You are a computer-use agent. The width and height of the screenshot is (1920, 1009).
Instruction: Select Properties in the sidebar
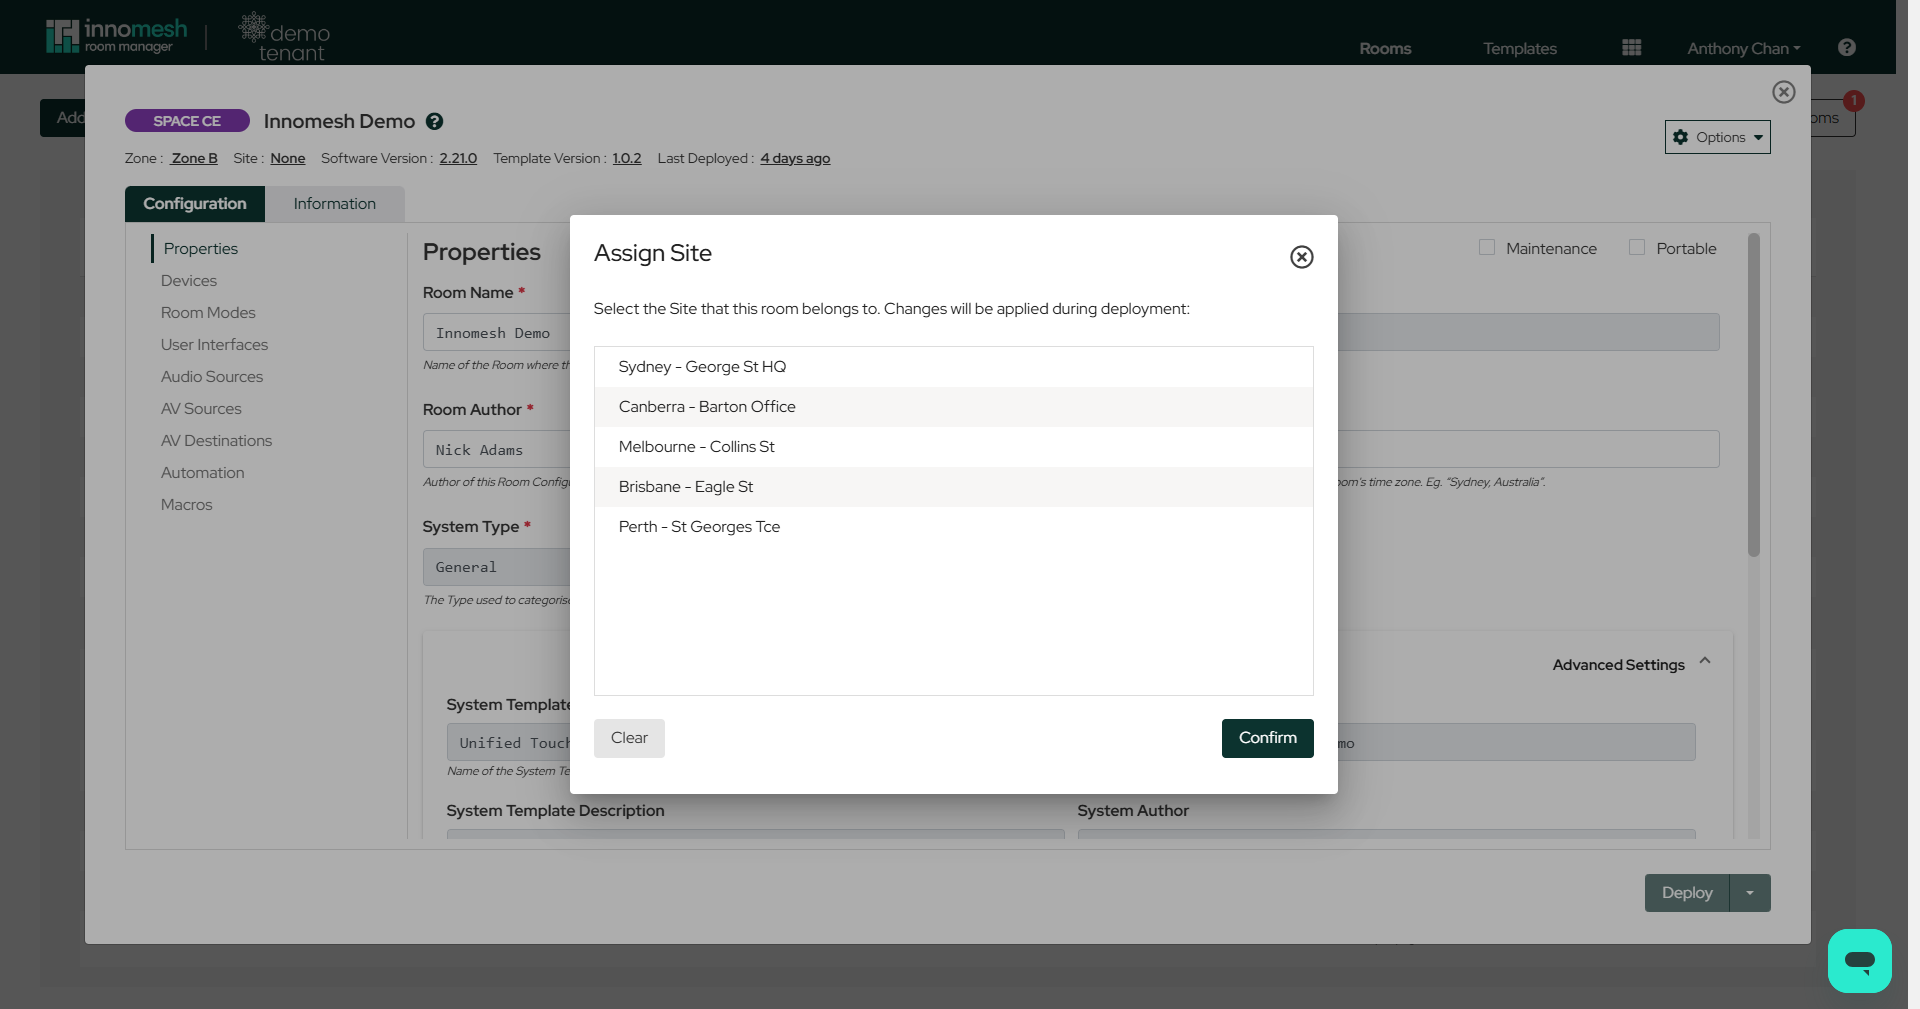200,248
